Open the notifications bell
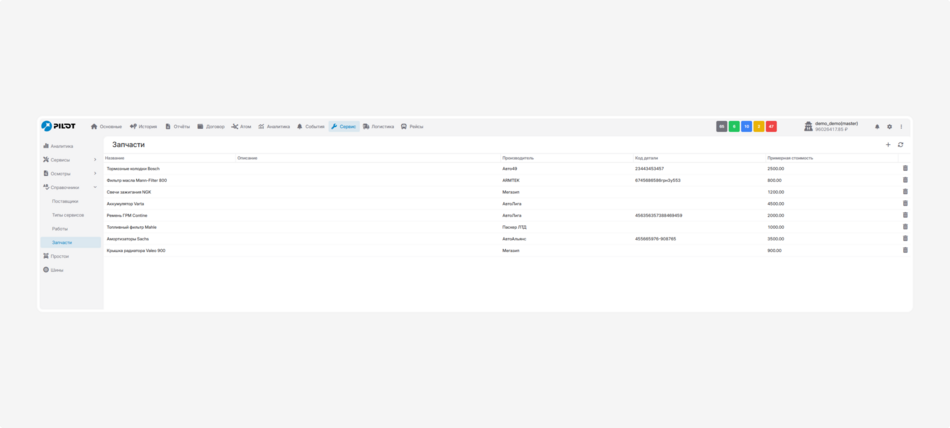This screenshot has width=950, height=428. [877, 127]
